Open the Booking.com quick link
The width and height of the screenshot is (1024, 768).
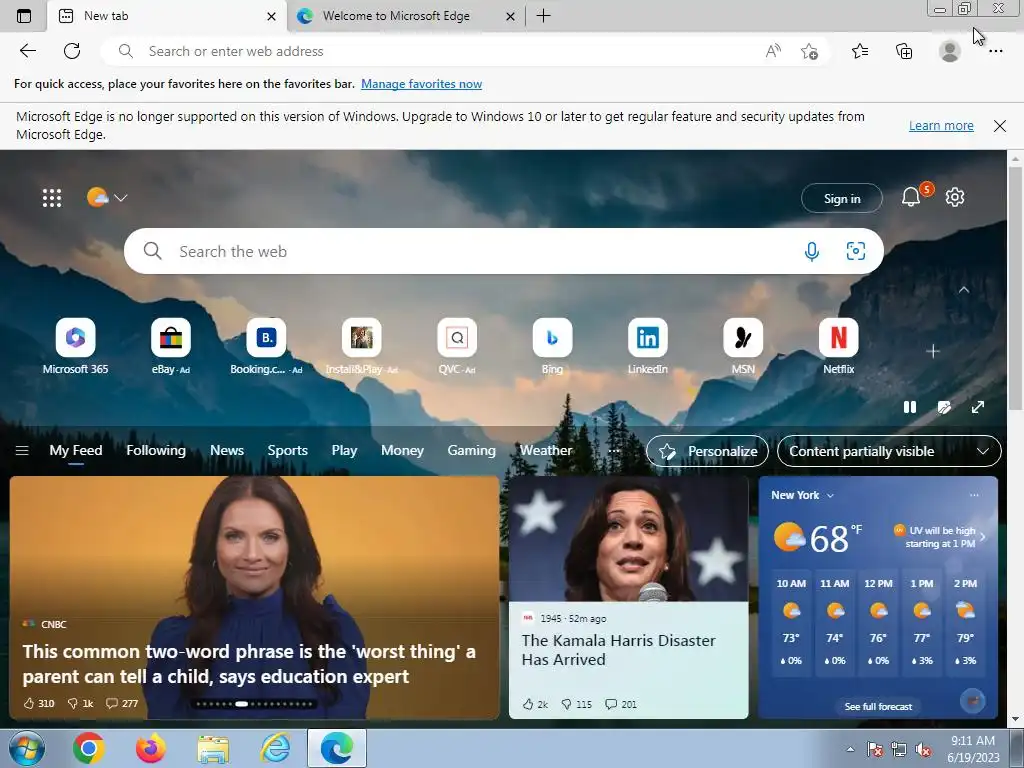pyautogui.click(x=266, y=347)
